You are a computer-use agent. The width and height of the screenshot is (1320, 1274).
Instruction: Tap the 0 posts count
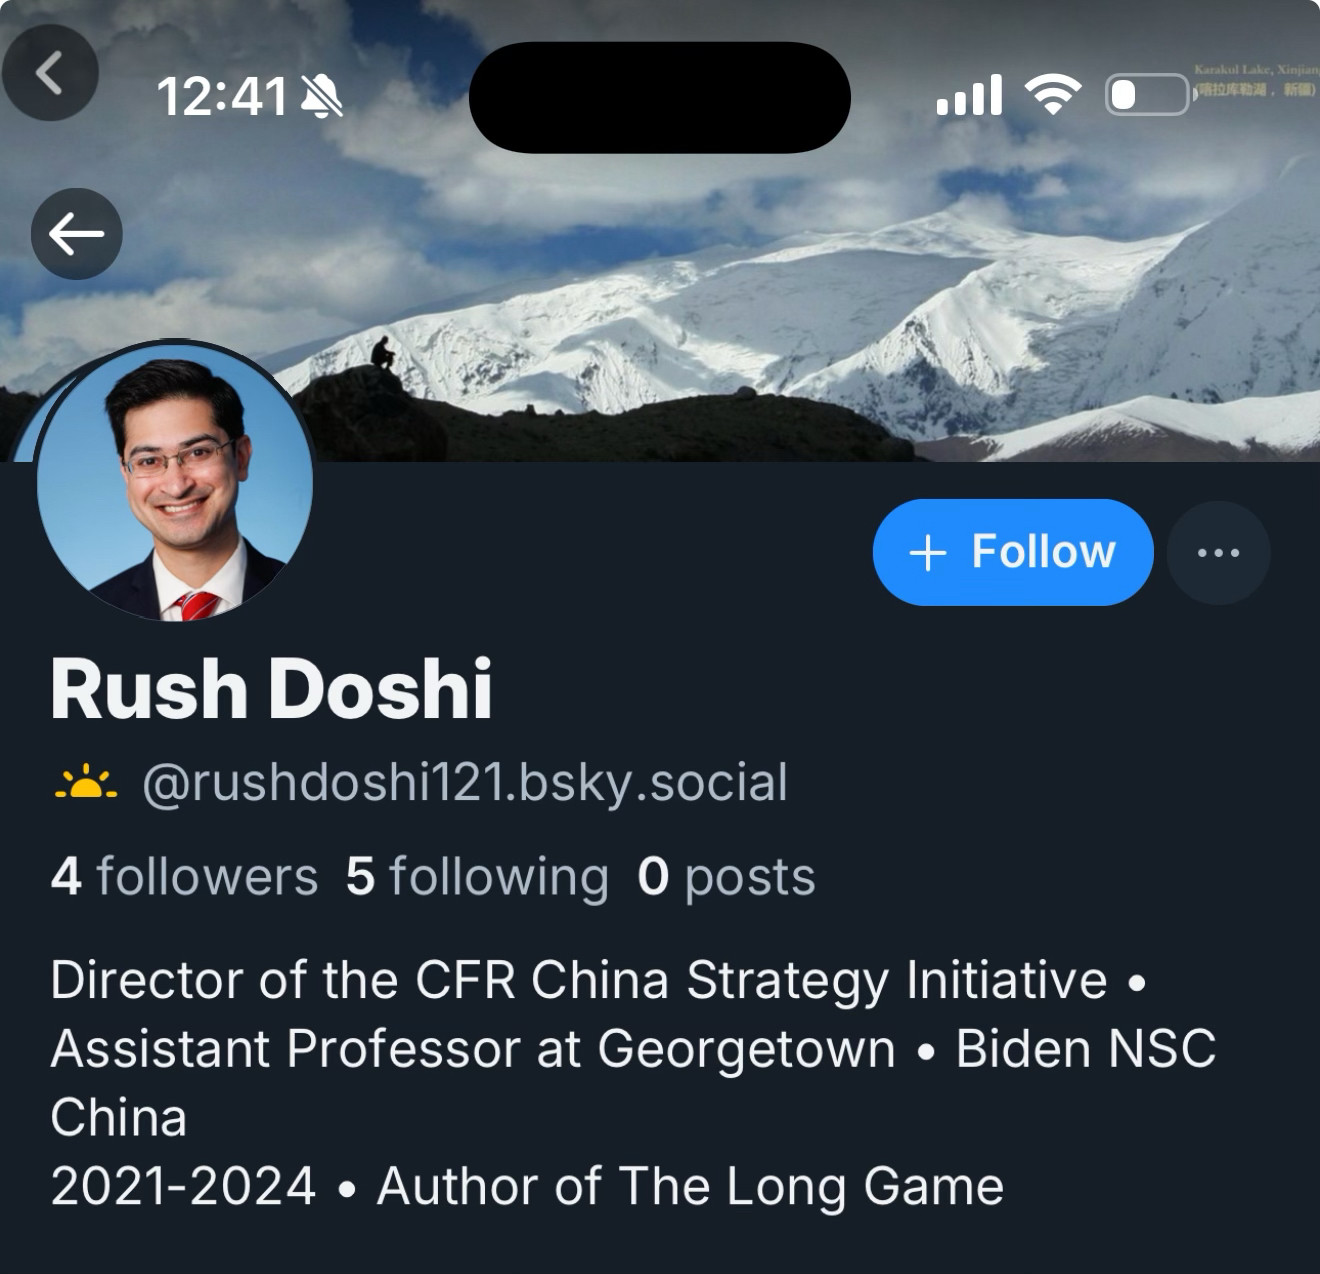pyautogui.click(x=726, y=877)
